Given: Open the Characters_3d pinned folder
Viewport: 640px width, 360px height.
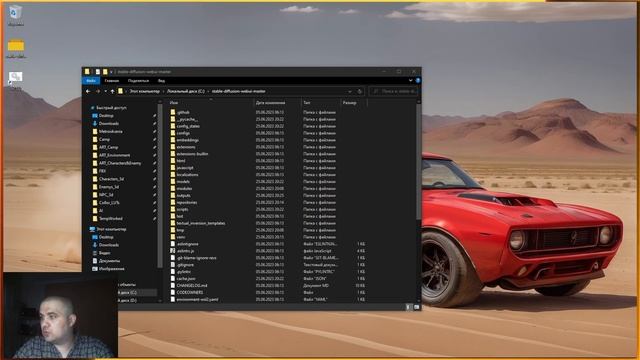Looking at the screenshot, I should click(x=111, y=179).
